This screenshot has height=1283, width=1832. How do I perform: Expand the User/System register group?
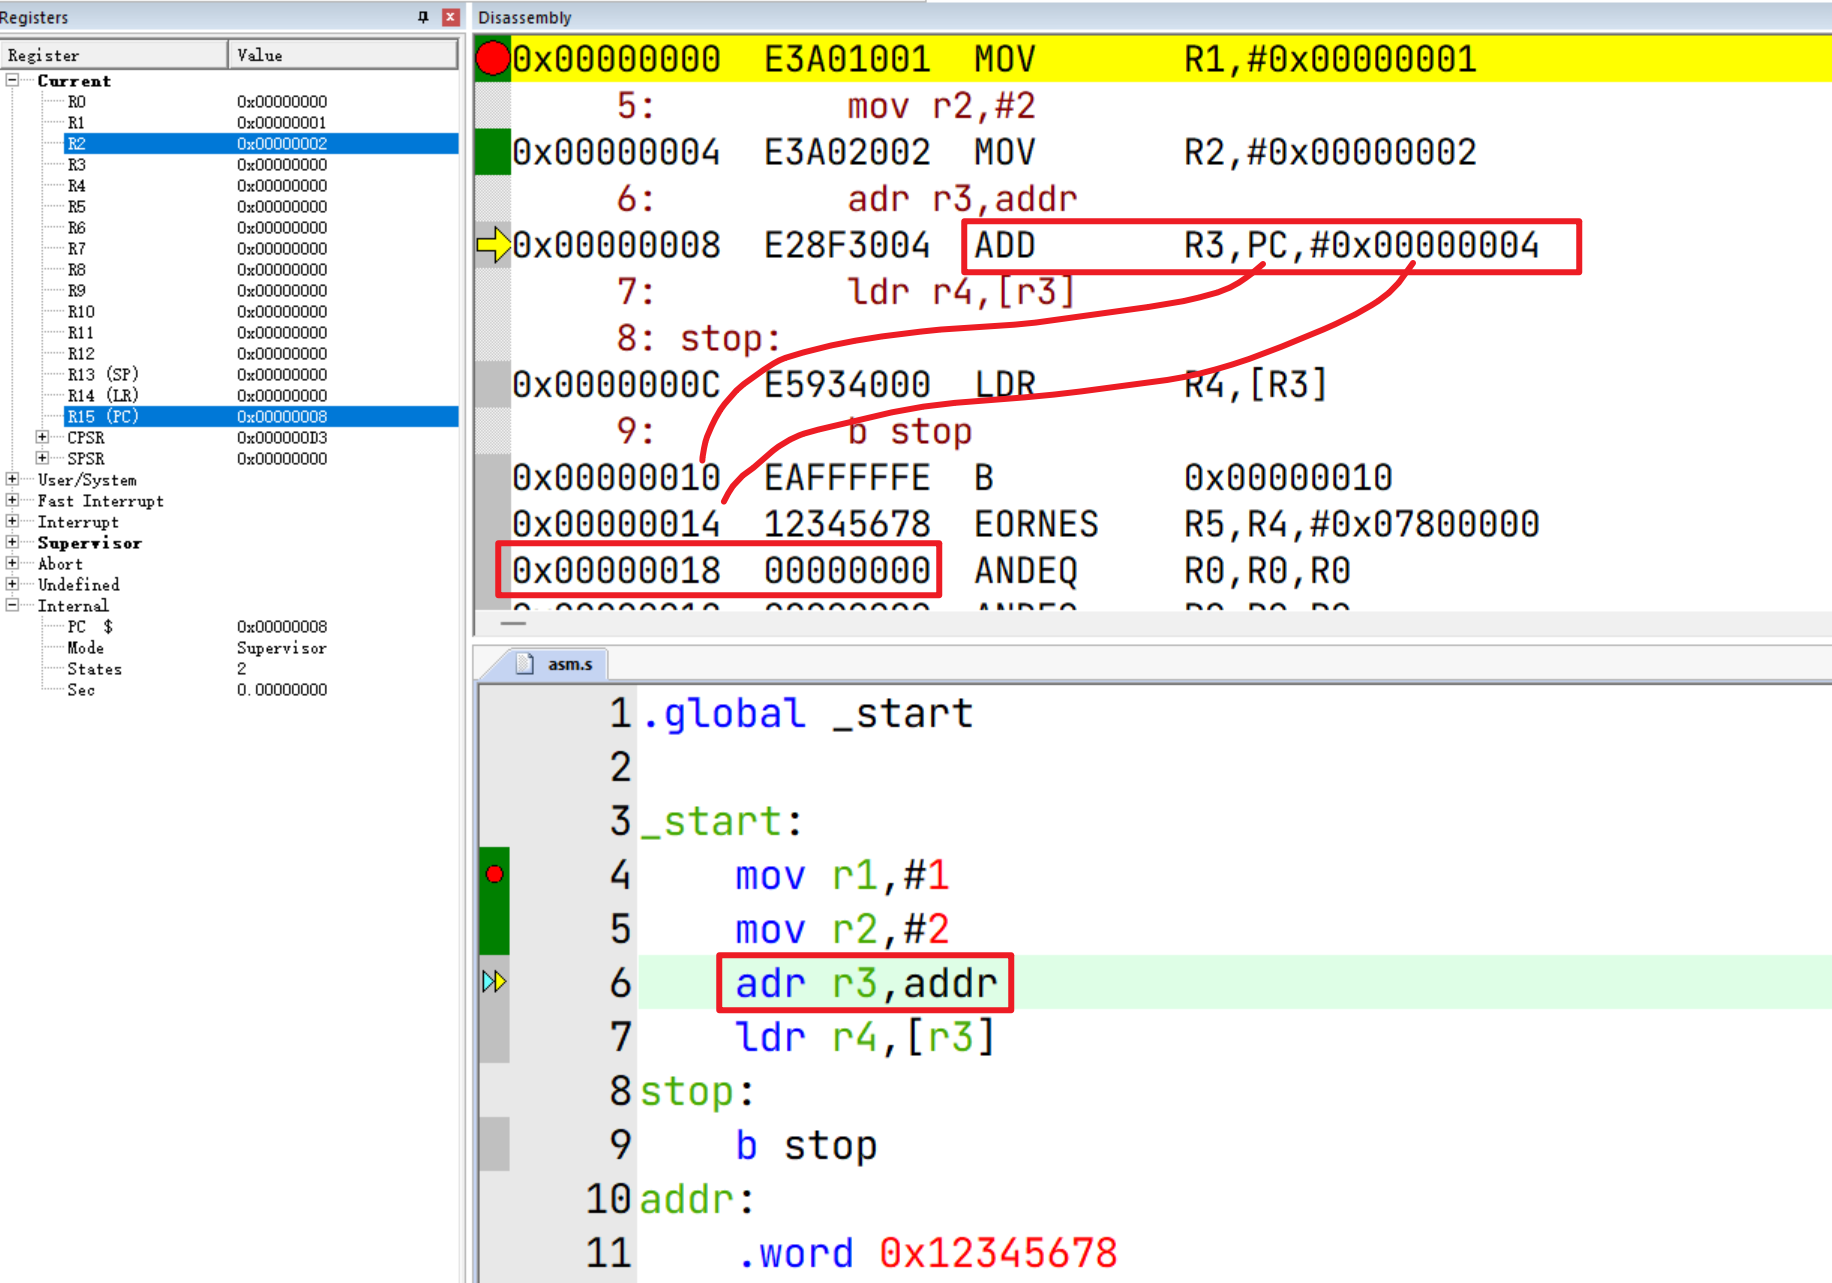pyautogui.click(x=12, y=479)
